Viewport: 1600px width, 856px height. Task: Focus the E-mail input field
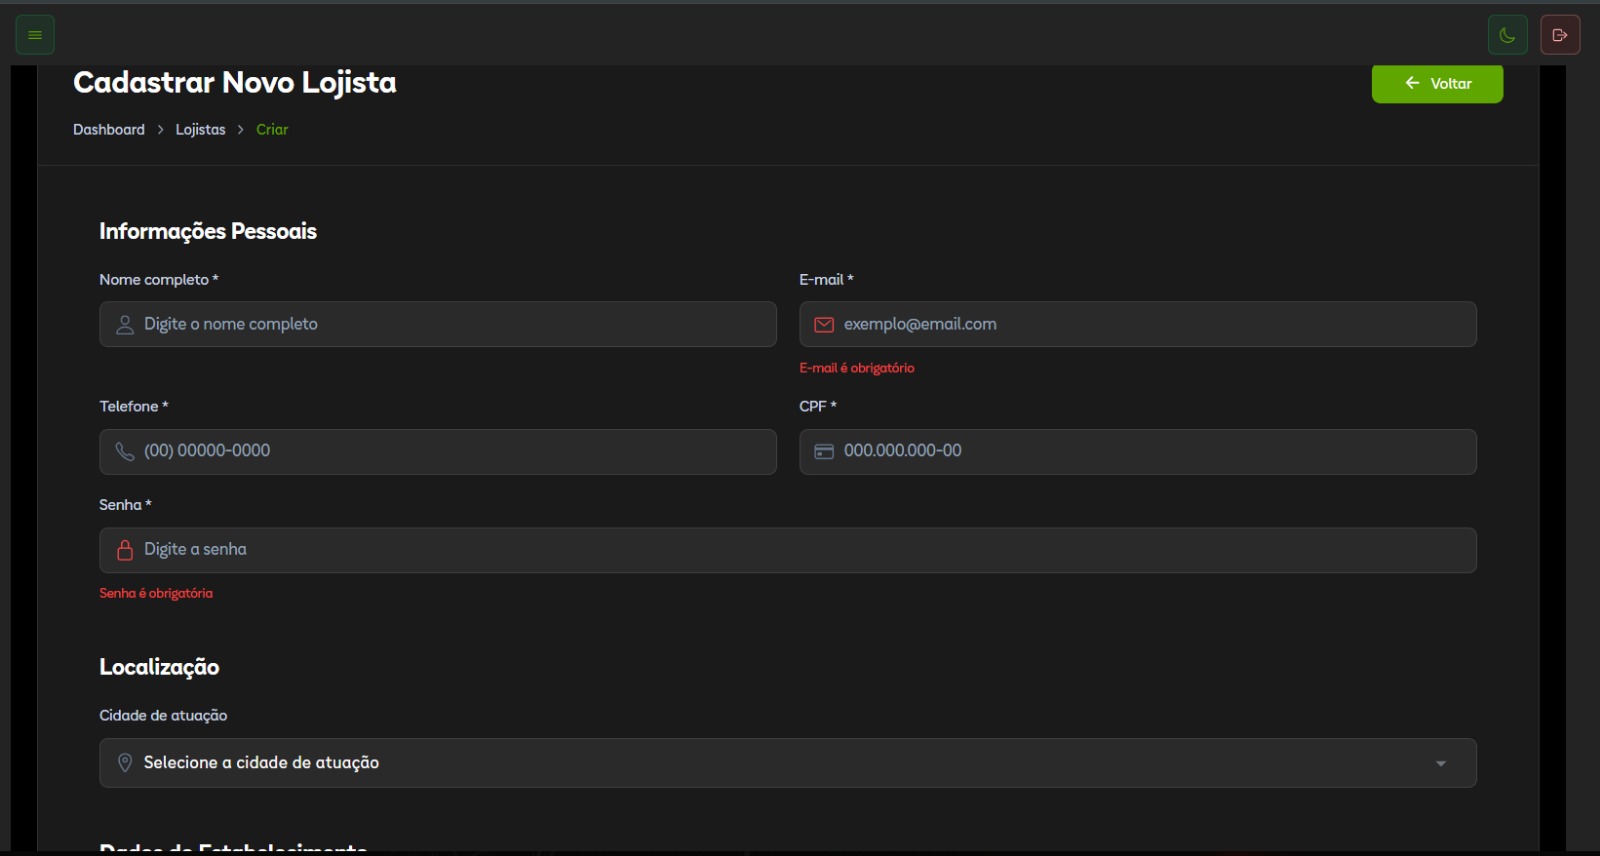tap(1150, 325)
